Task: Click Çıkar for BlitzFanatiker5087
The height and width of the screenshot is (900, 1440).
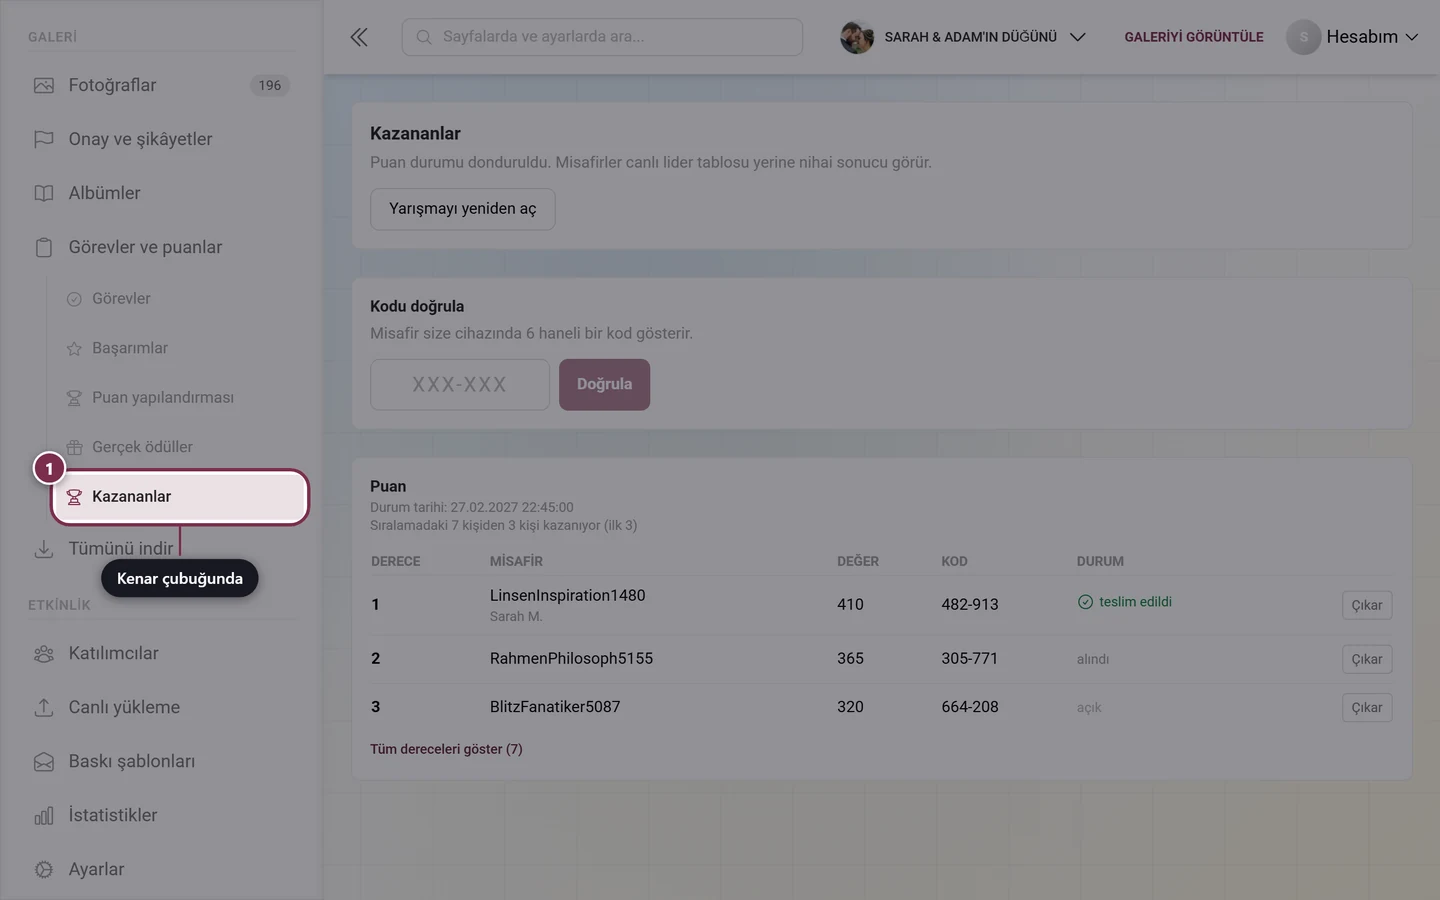Action: click(x=1367, y=707)
